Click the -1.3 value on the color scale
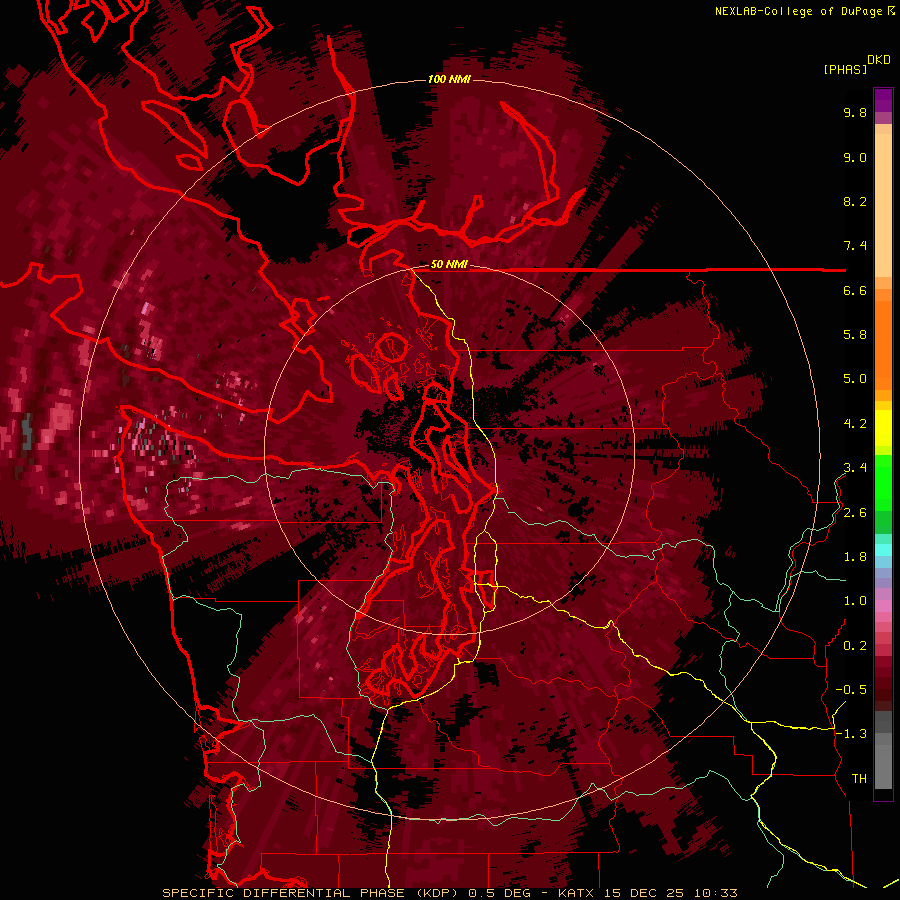This screenshot has height=900, width=900. (851, 734)
